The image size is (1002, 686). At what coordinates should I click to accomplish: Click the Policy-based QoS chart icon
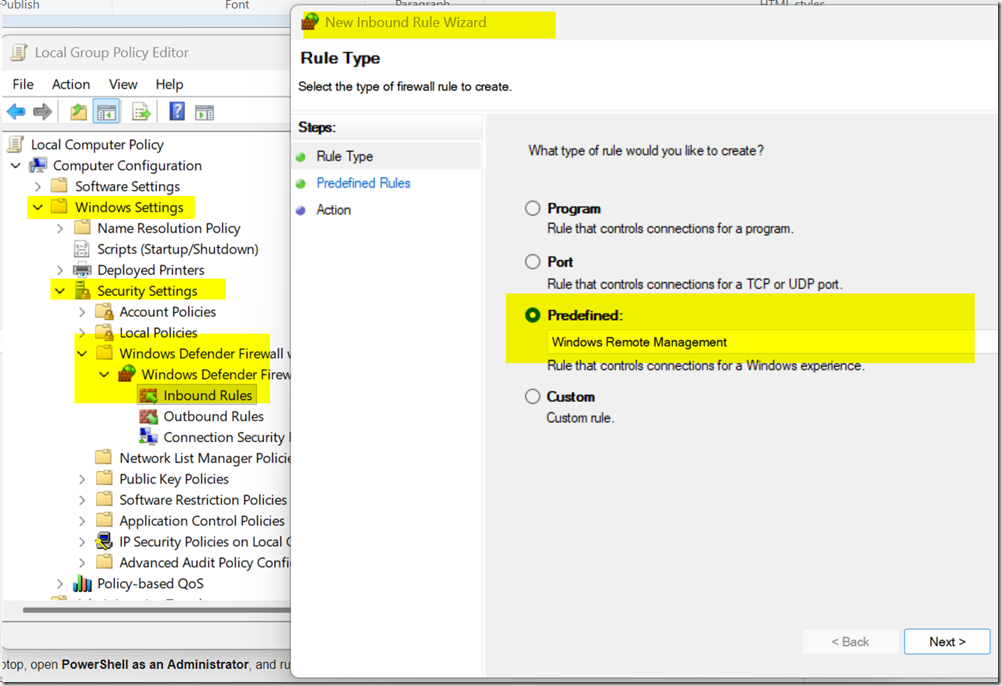coord(82,583)
